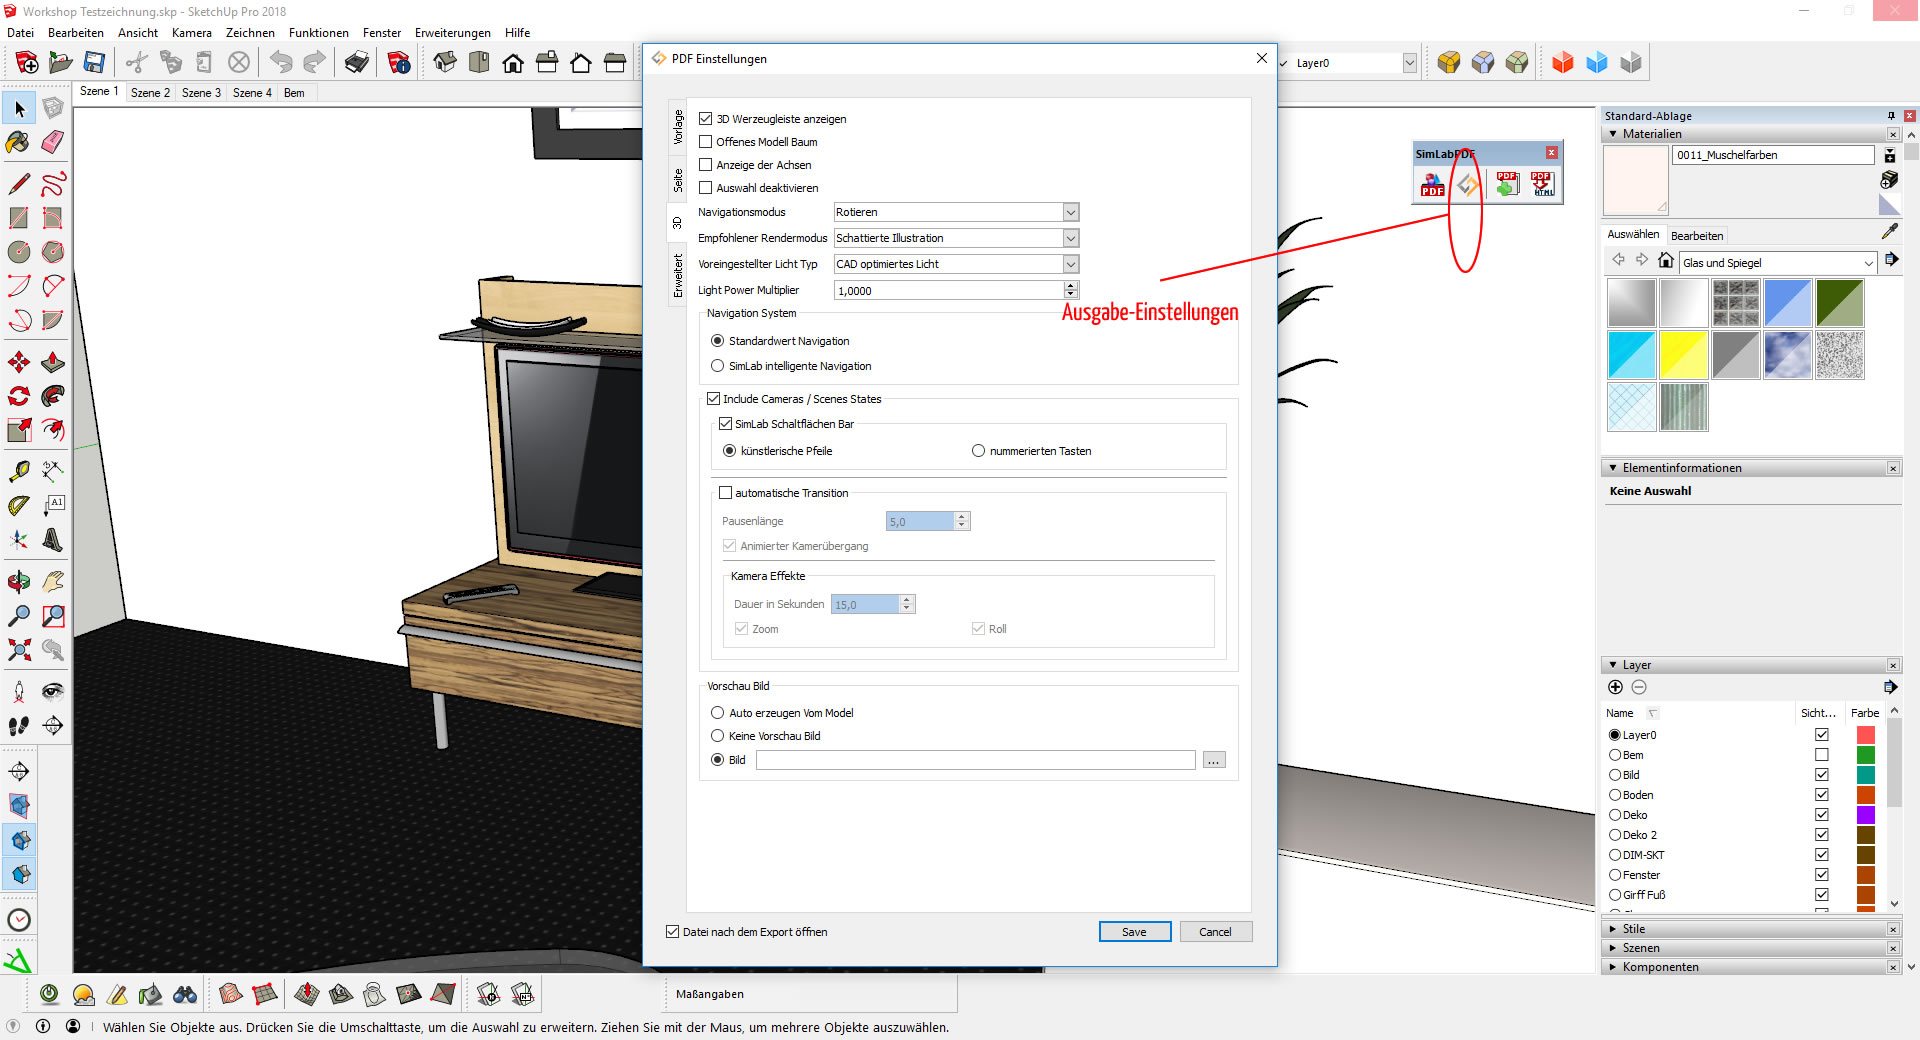
Task: Click the Orbit camera tool
Action: click(x=18, y=581)
